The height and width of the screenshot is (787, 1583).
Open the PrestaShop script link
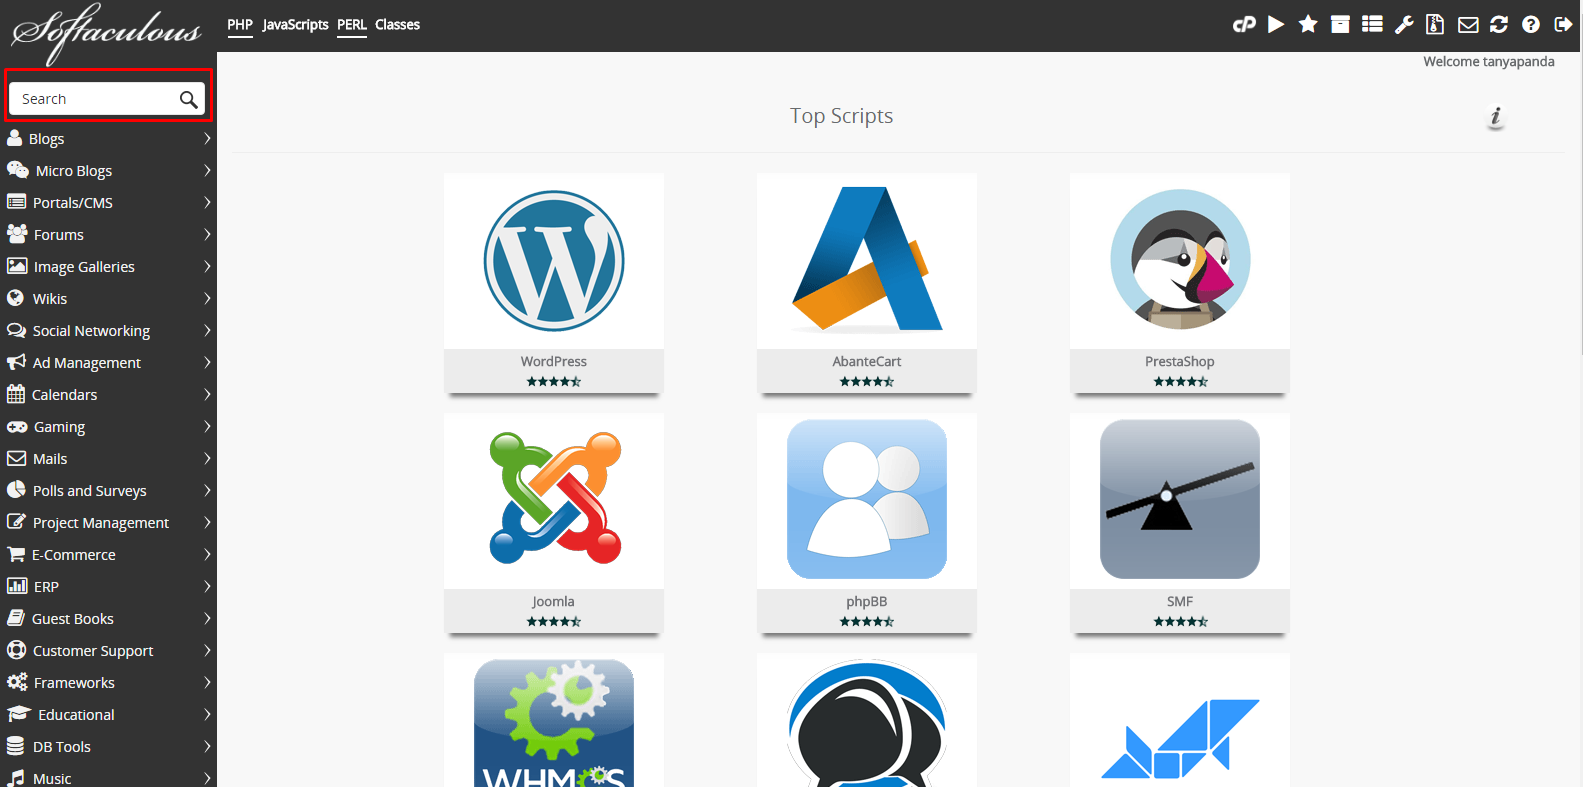tap(1179, 362)
